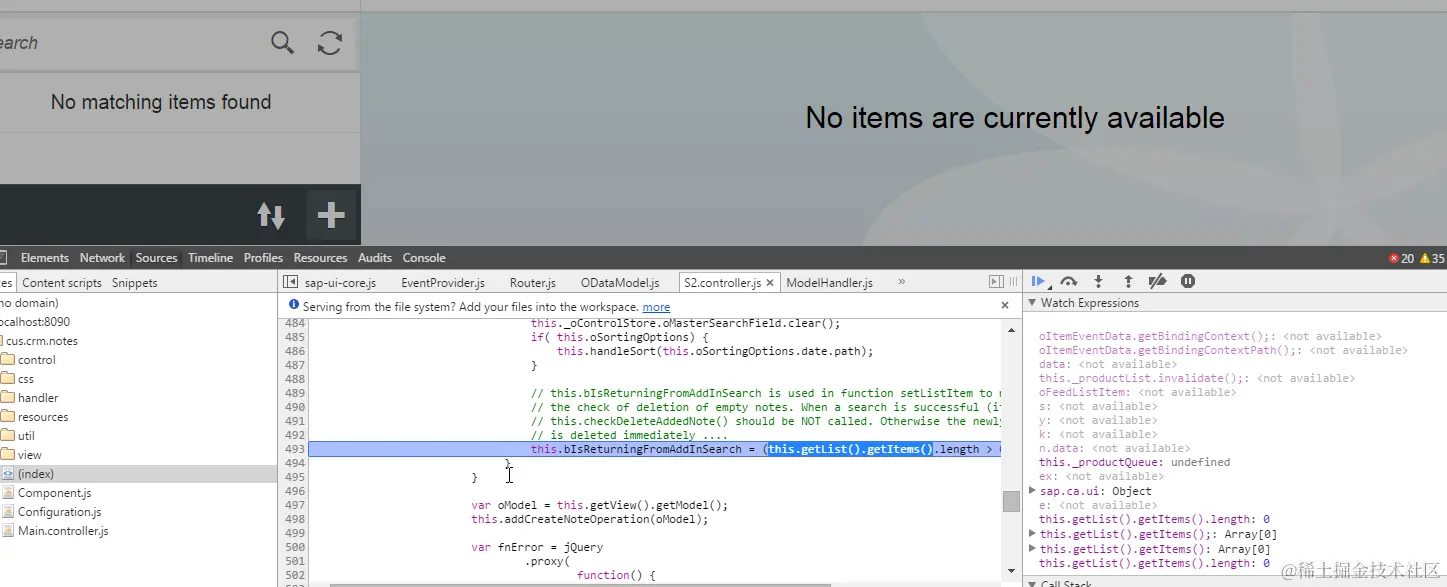The width and height of the screenshot is (1447, 587).
Task: Click the code editor vertical scrollbar thumb
Action: pyautogui.click(x=1011, y=501)
